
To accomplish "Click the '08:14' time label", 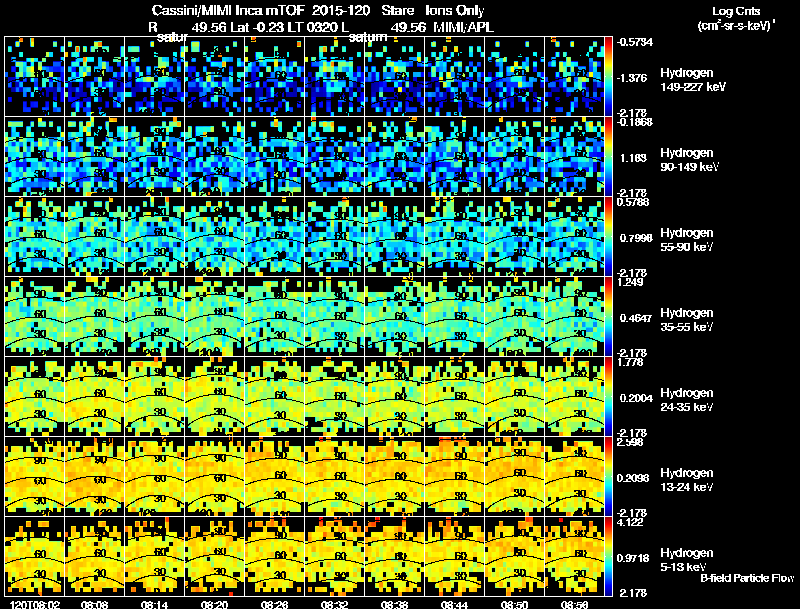I will click(155, 604).
